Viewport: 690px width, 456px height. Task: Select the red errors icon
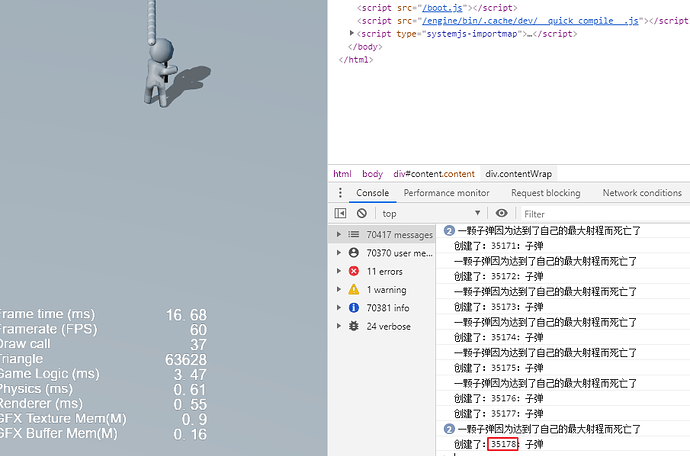[354, 271]
